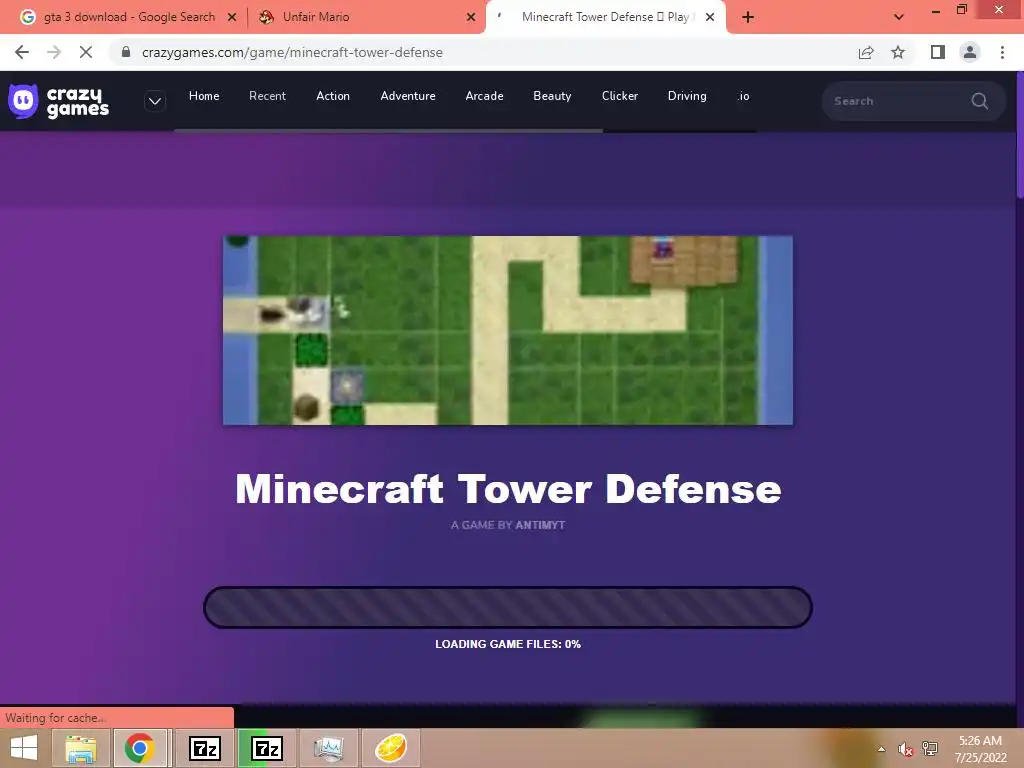Browse the Adventure category
This screenshot has width=1024, height=768.
click(408, 96)
